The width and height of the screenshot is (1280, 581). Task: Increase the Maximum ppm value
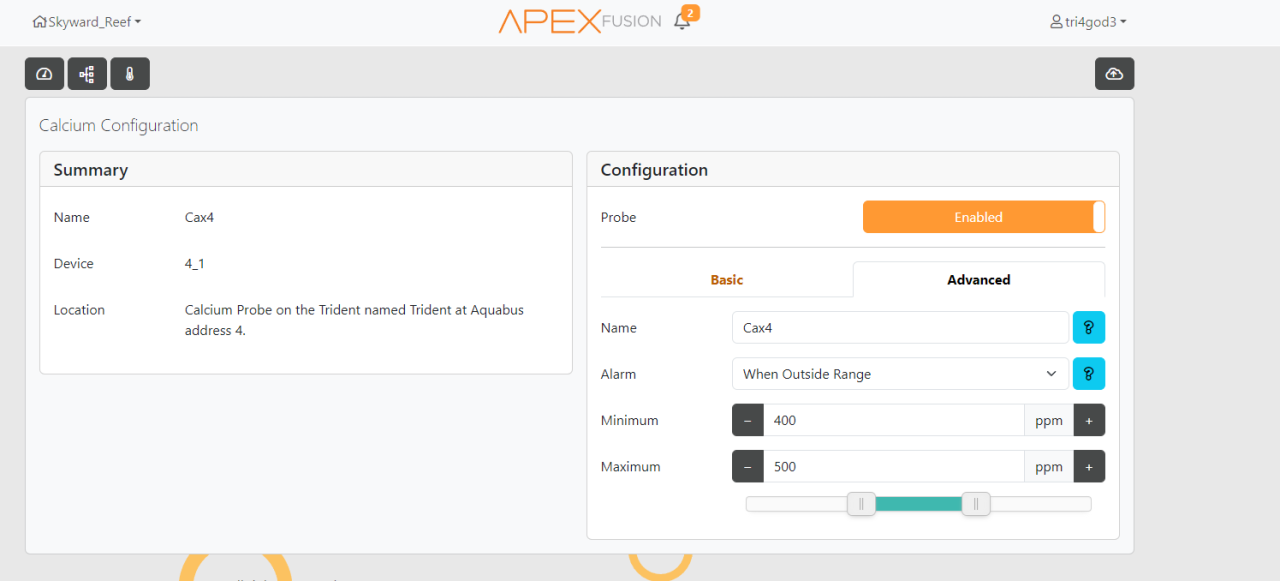point(1089,467)
